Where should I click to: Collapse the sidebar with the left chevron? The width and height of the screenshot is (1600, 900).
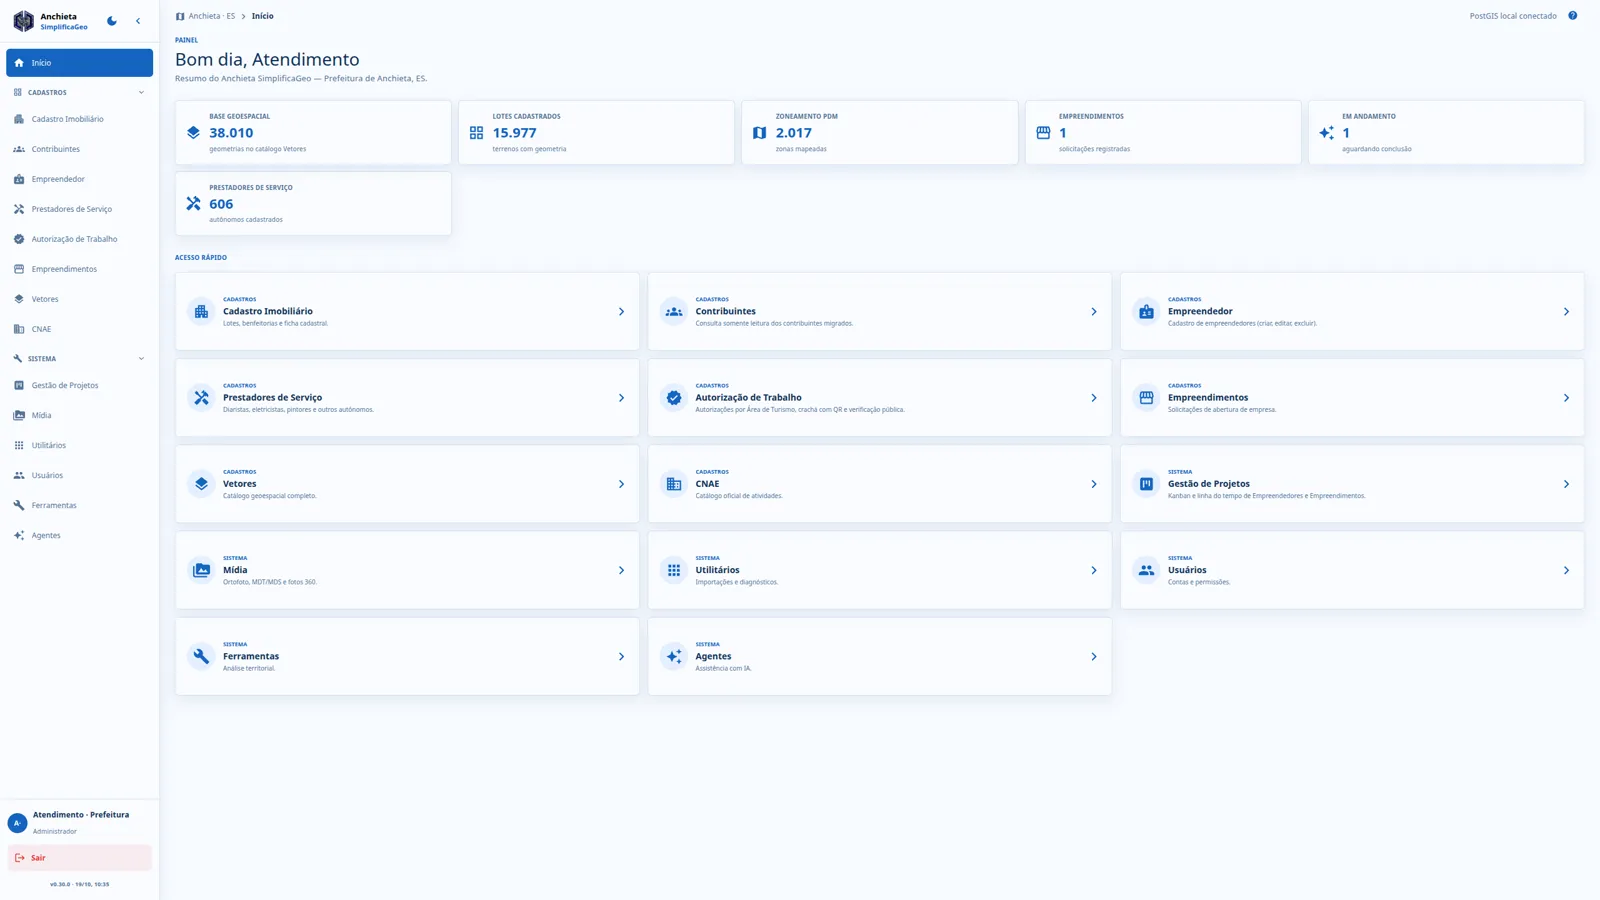pos(138,21)
